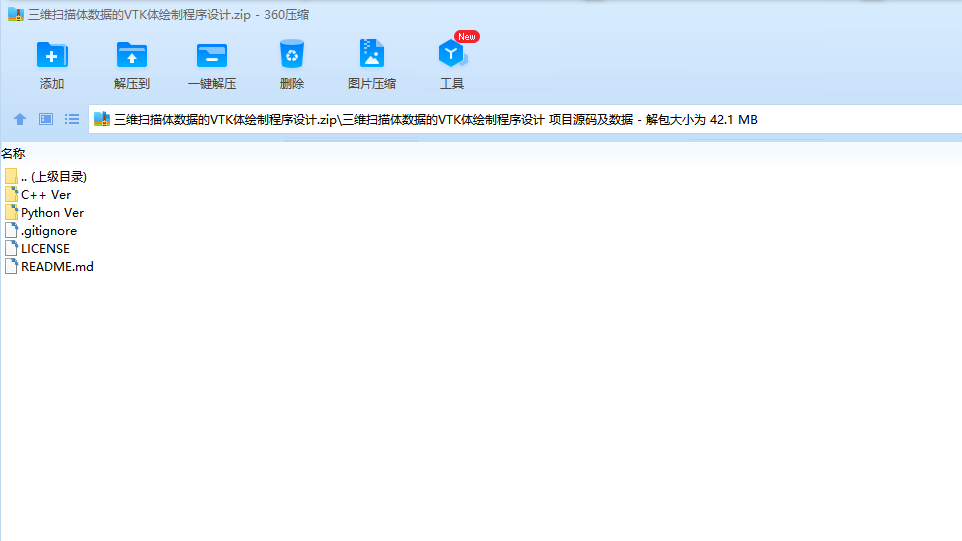The height and width of the screenshot is (541, 962).
Task: Switch to the large icon view
Action: pyautogui.click(x=46, y=119)
